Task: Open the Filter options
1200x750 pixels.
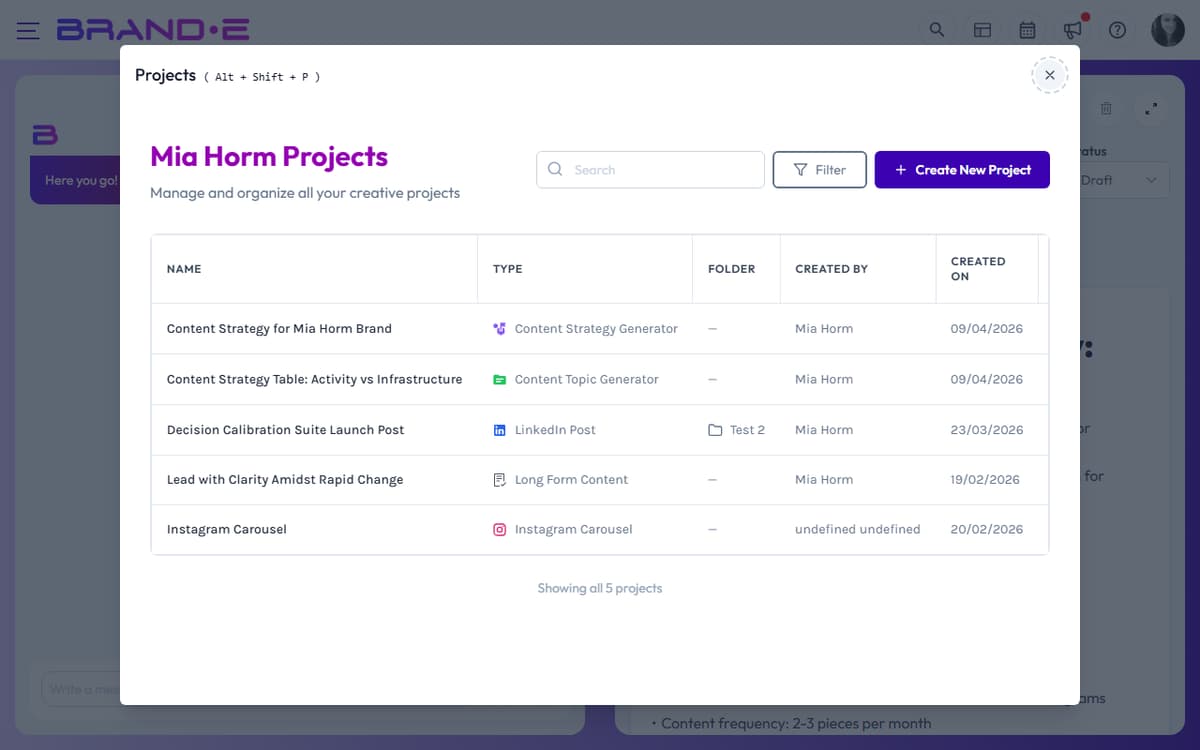Action: (820, 170)
